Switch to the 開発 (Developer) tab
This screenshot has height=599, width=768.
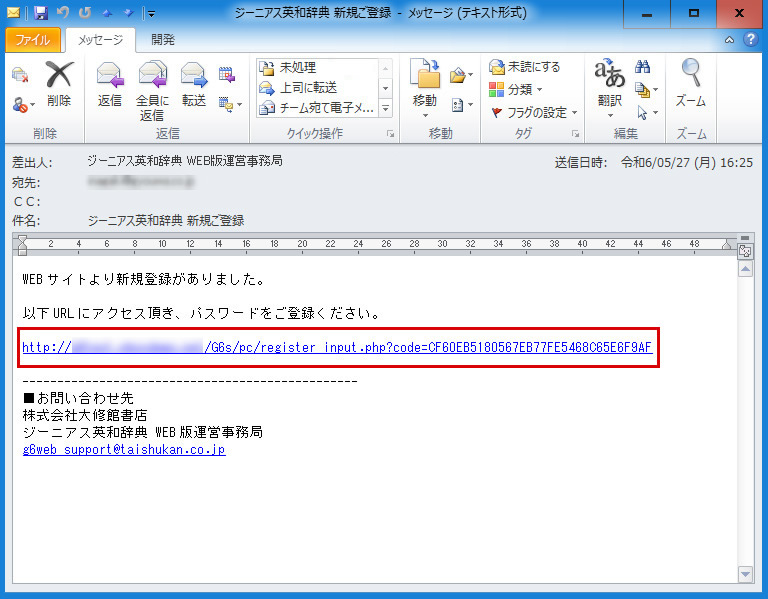[x=163, y=40]
